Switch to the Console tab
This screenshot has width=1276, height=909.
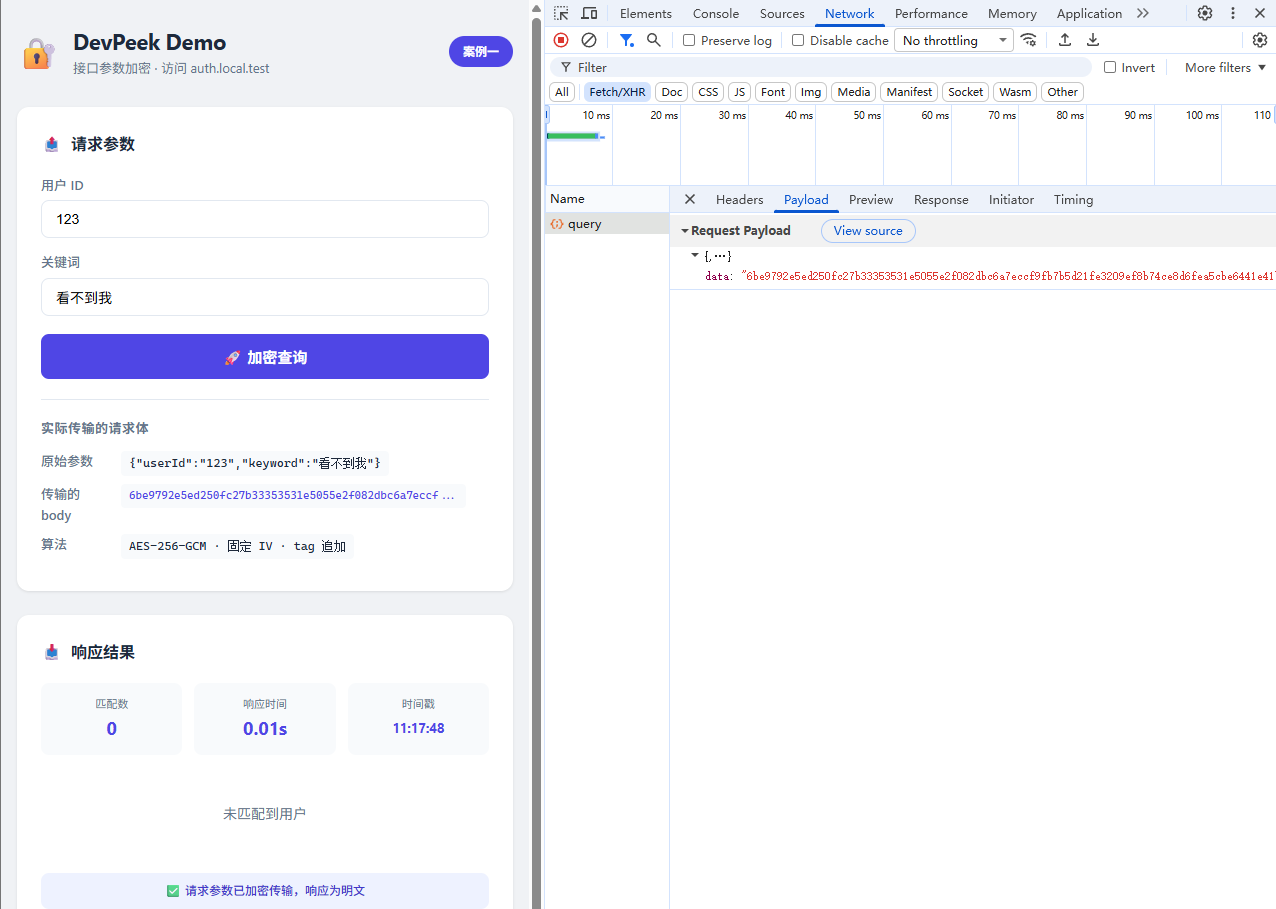[x=716, y=13]
